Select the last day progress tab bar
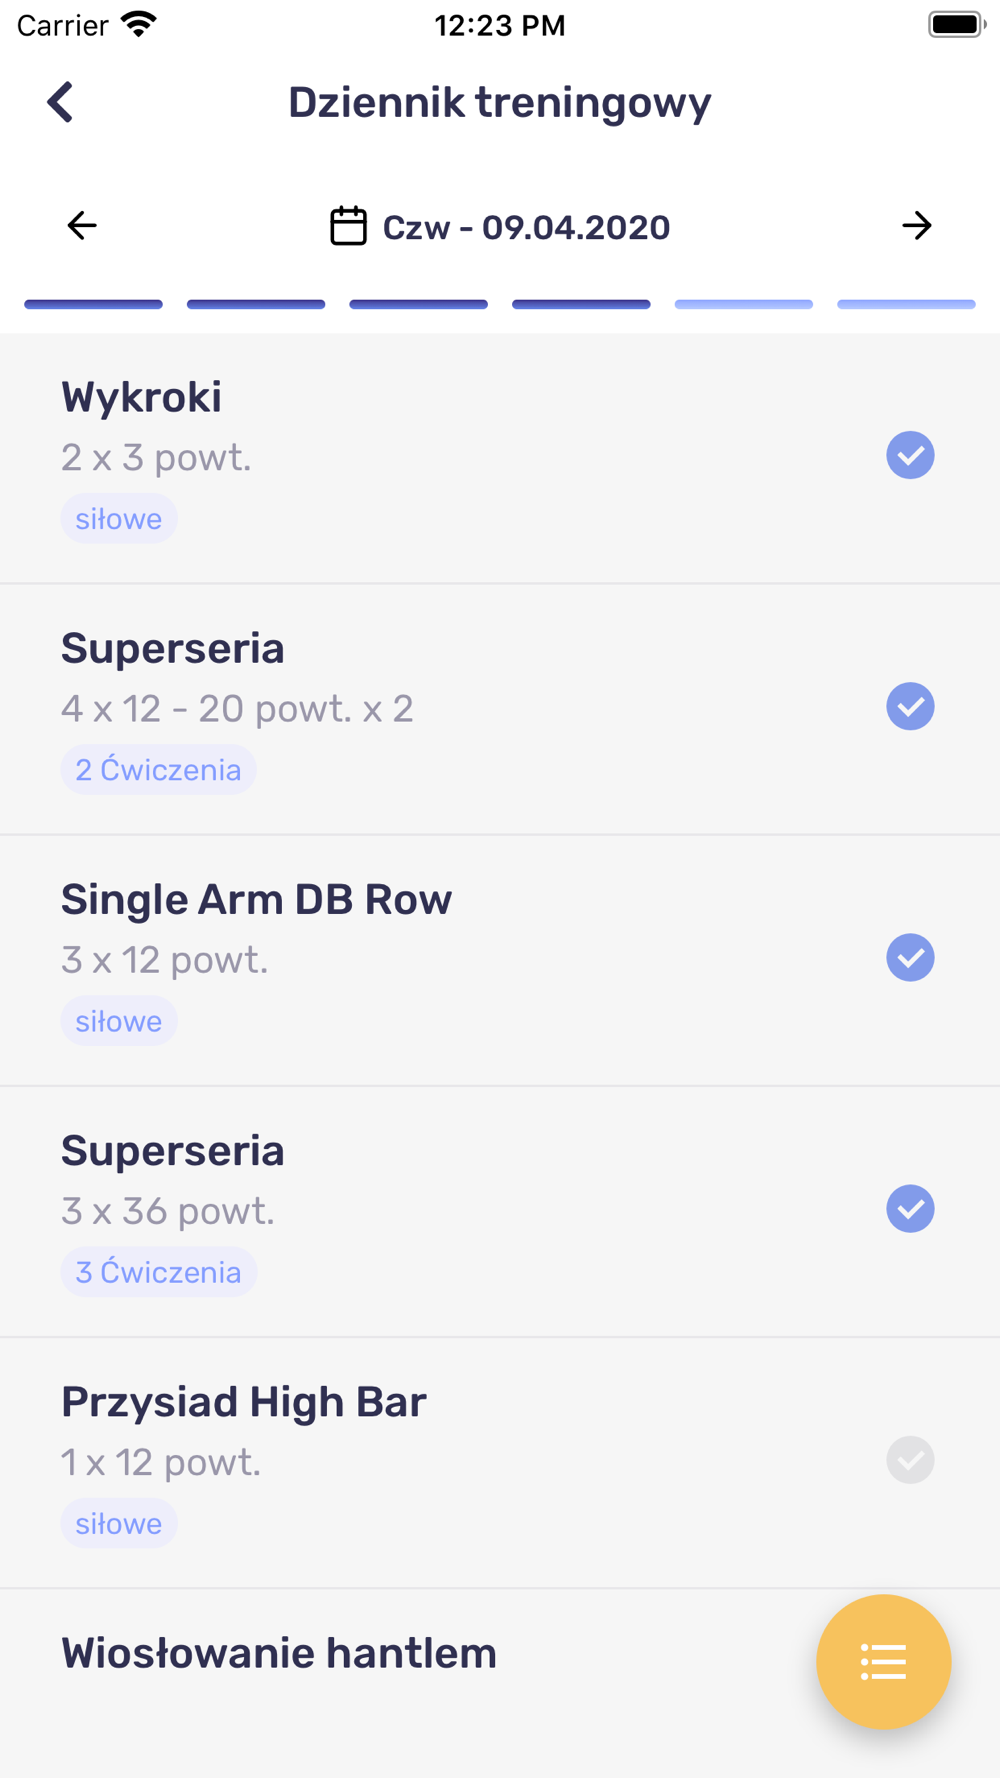Image resolution: width=1000 pixels, height=1778 pixels. [x=906, y=304]
